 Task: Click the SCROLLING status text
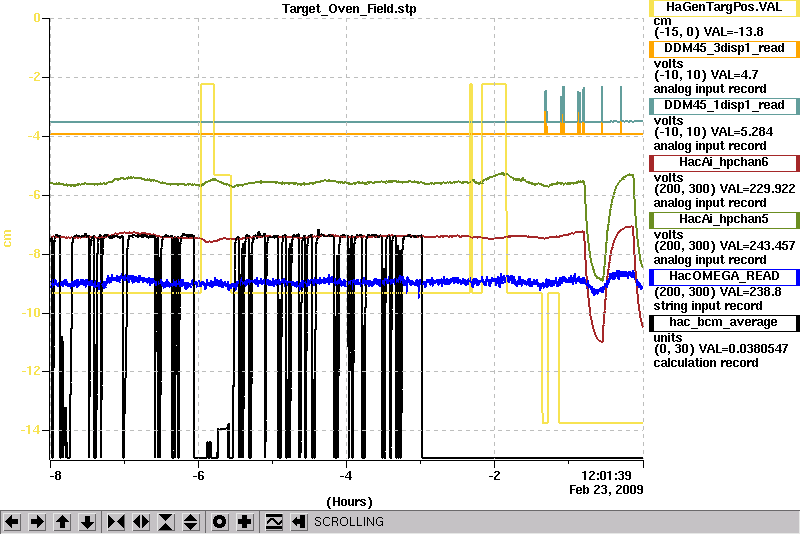coord(348,522)
